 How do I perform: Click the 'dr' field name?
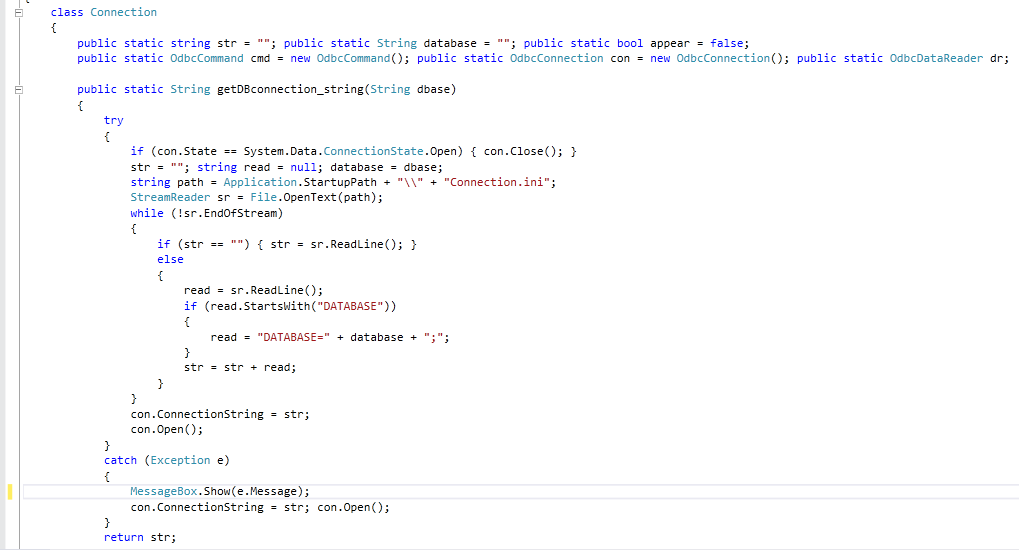(997, 59)
